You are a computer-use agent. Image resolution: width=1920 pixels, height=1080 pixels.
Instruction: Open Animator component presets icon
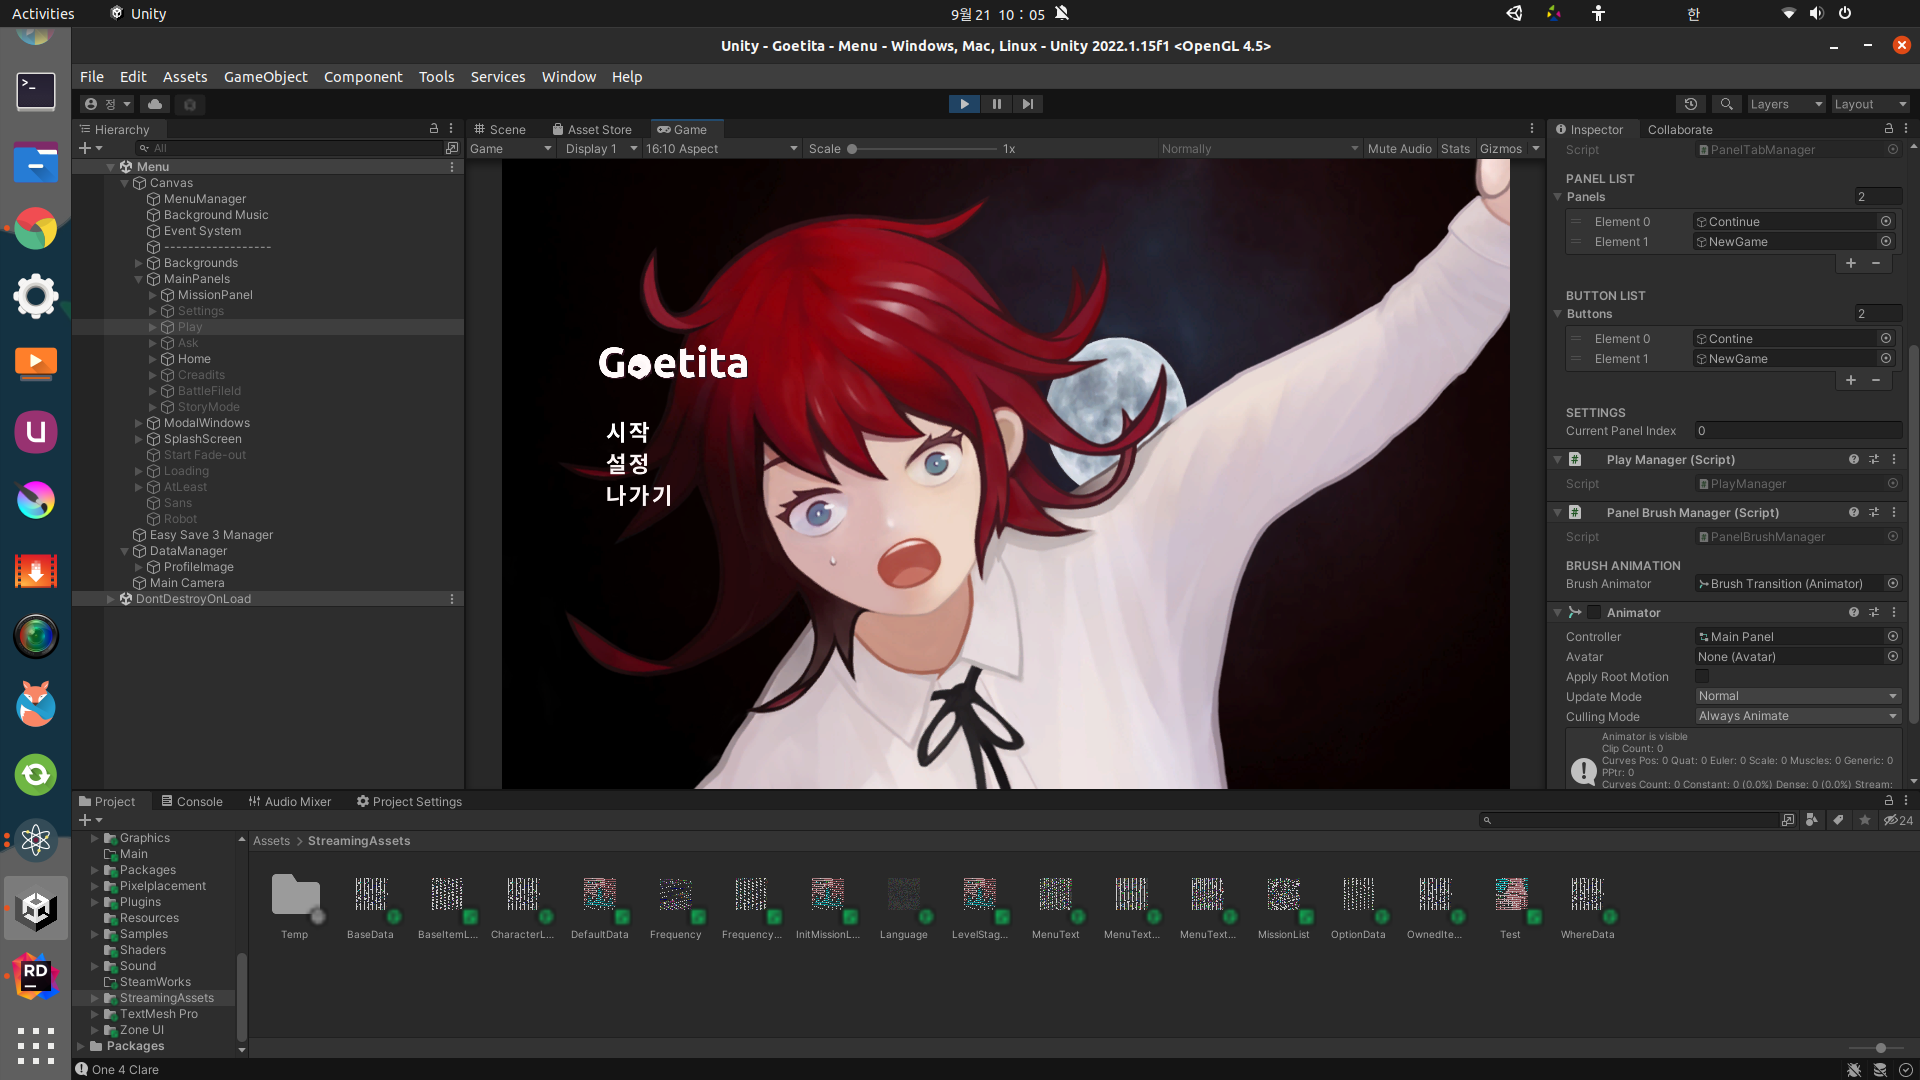[1874, 612]
